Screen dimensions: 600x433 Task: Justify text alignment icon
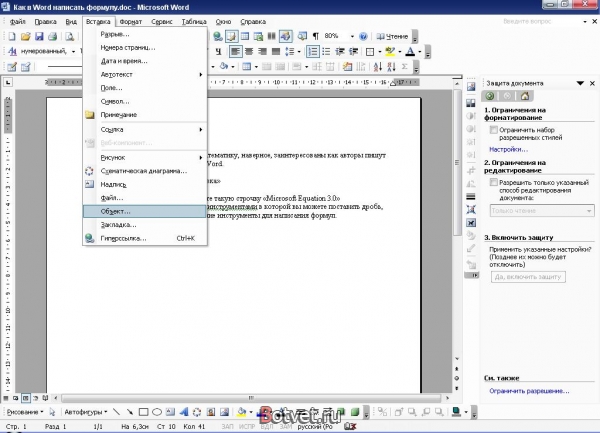pyautogui.click(x=276, y=51)
